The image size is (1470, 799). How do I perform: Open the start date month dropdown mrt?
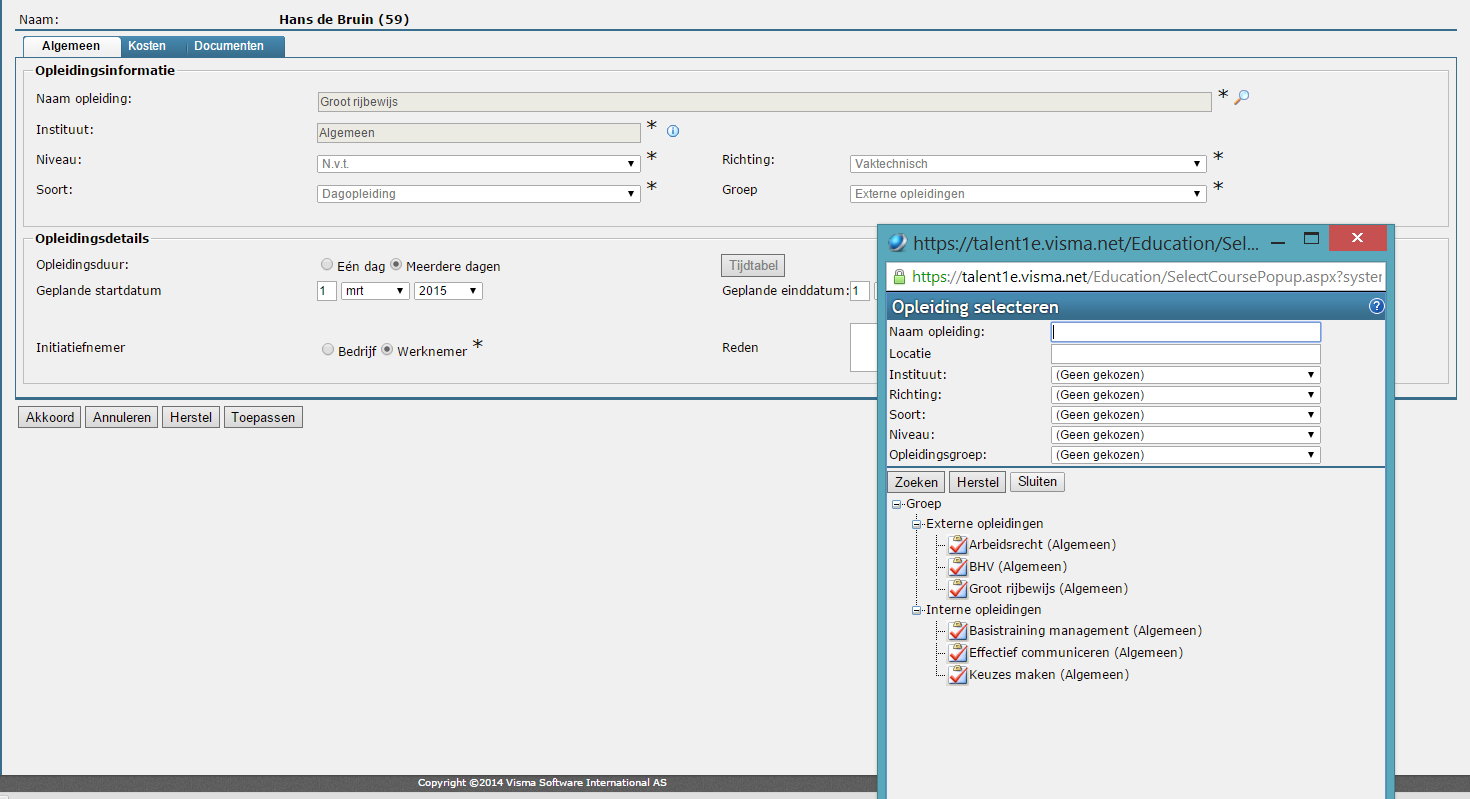376,291
